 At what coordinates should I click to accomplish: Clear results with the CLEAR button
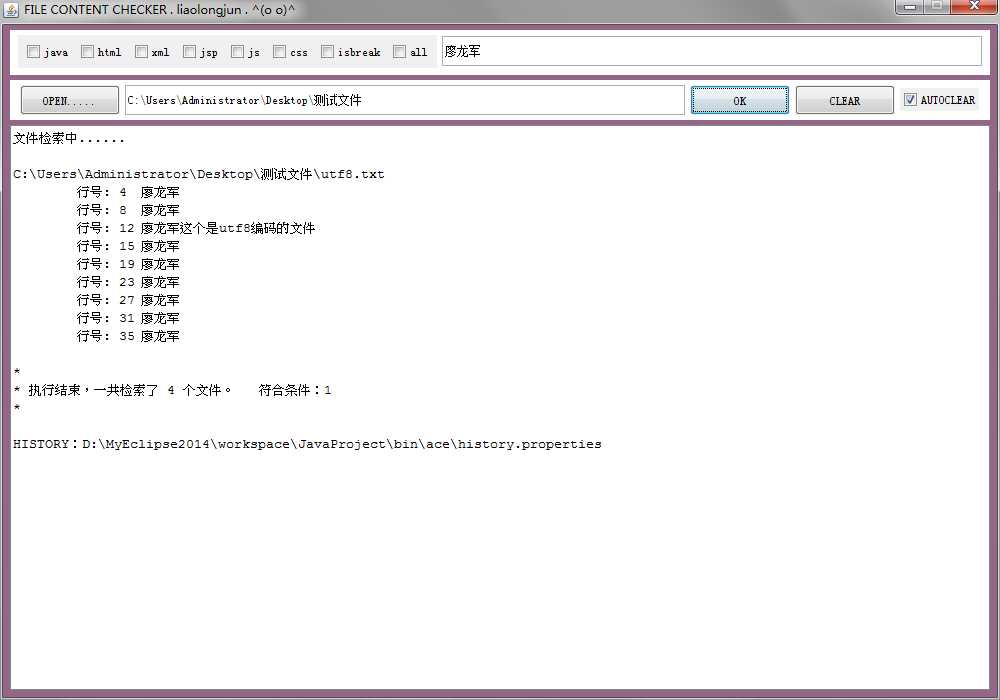tap(844, 100)
